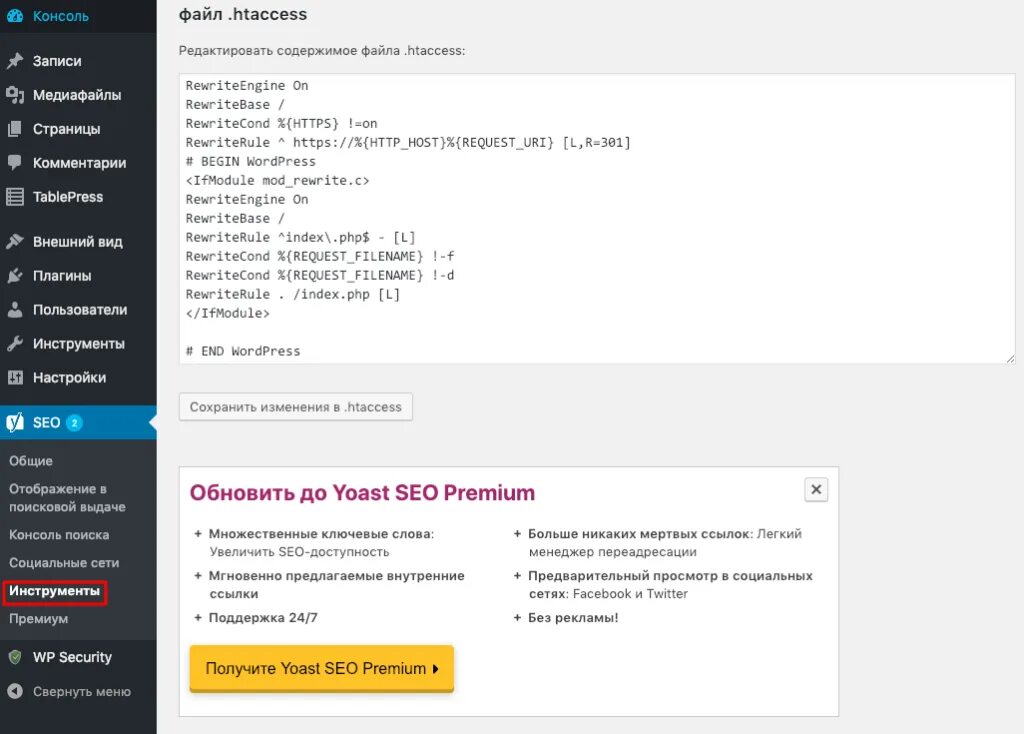Collapse menu via Свернуть меню arrow

tap(14, 691)
